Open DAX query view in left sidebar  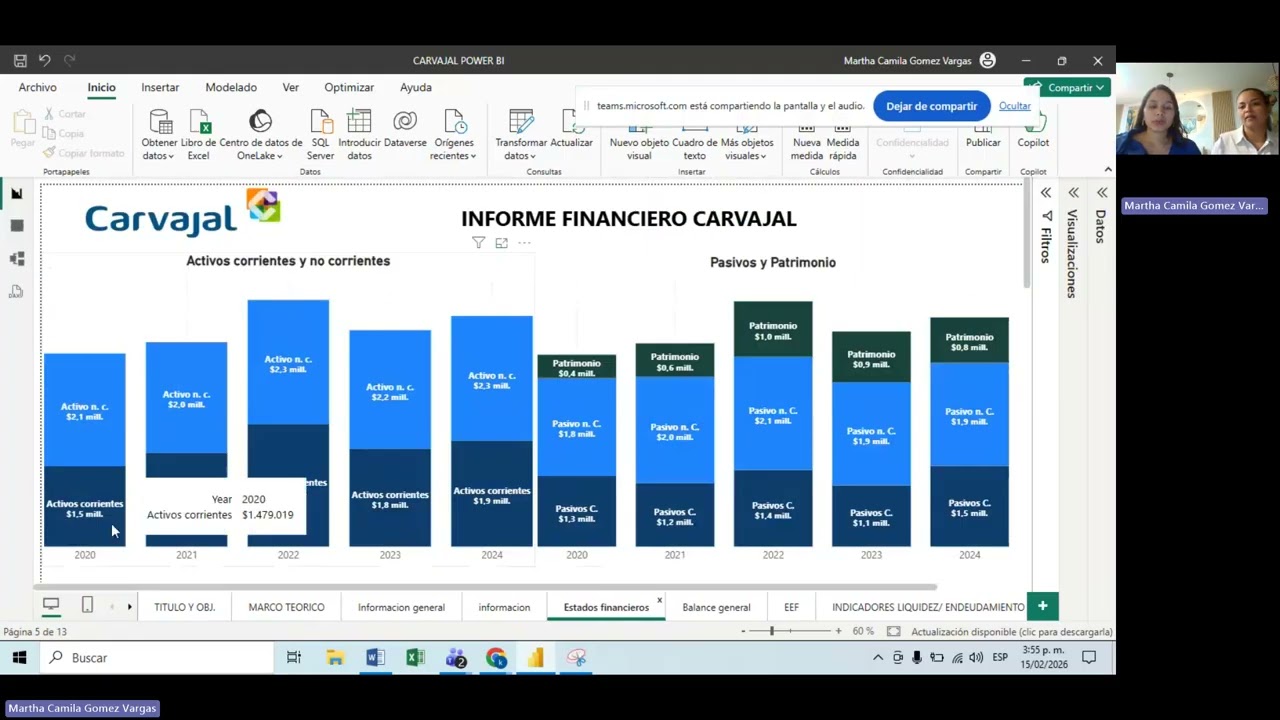click(17, 292)
